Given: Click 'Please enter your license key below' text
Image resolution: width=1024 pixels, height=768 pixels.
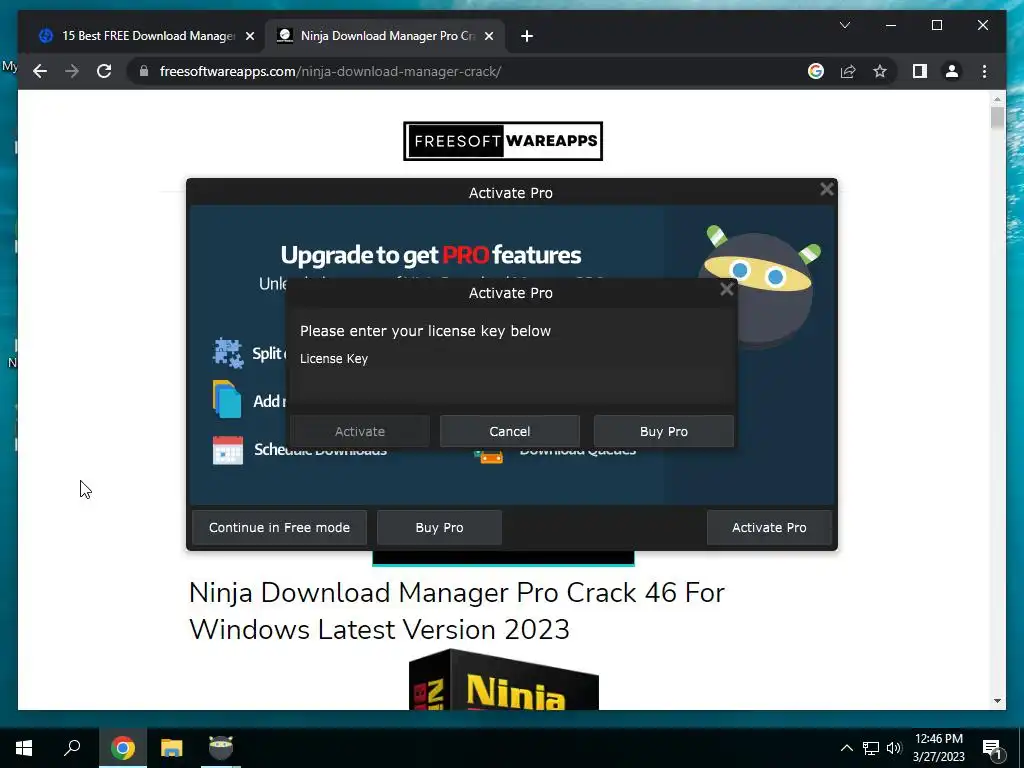Looking at the screenshot, I should click(425, 331).
